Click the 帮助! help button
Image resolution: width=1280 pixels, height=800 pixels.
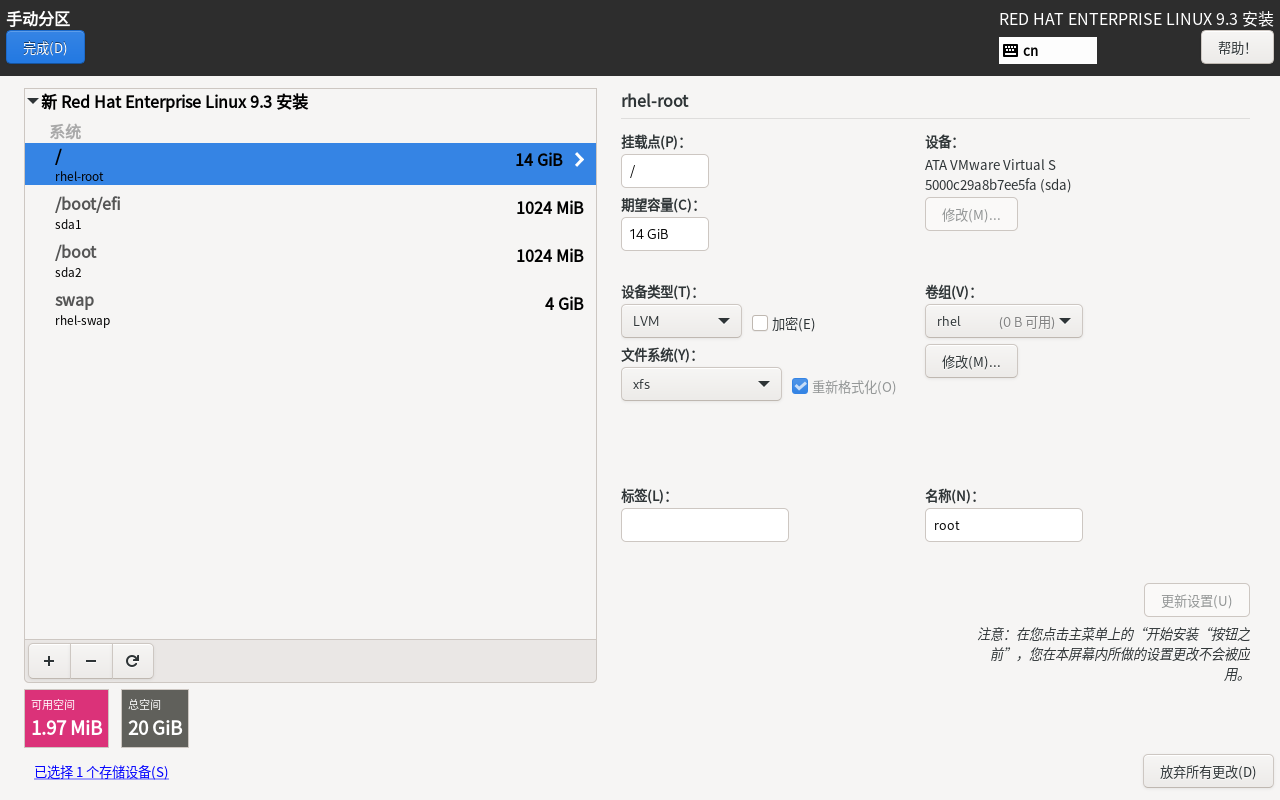1237,47
